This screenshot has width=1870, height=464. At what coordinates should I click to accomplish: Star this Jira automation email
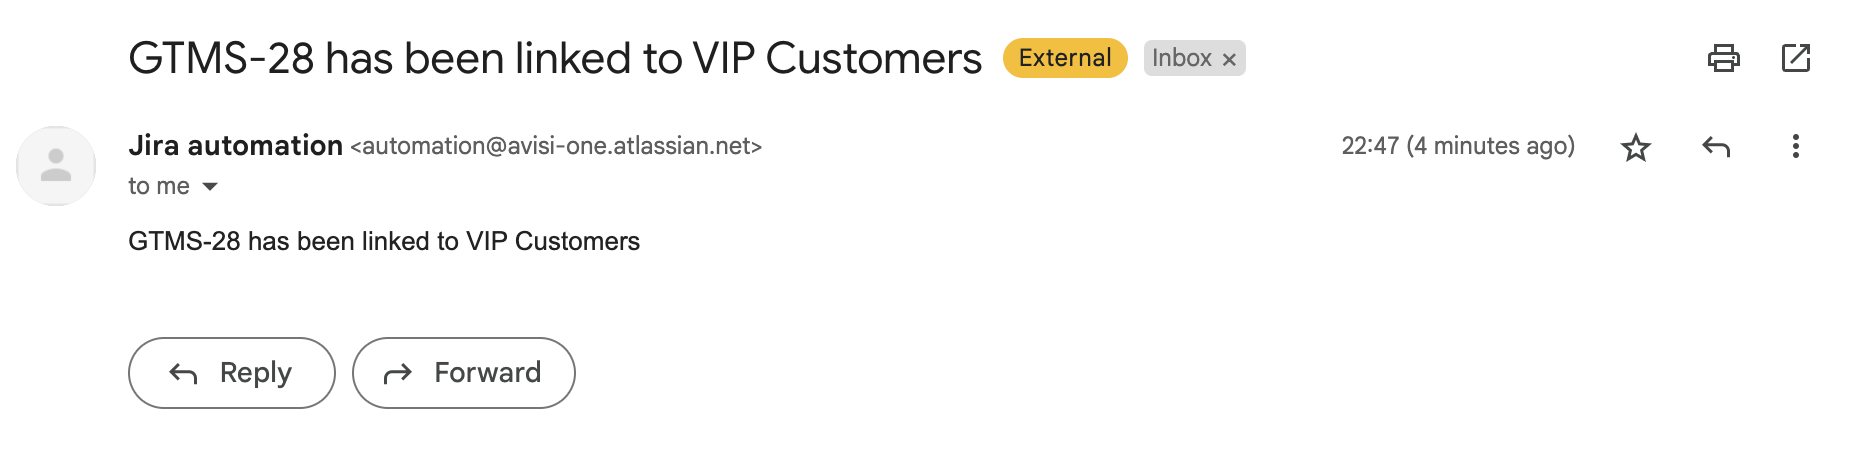pyautogui.click(x=1636, y=148)
